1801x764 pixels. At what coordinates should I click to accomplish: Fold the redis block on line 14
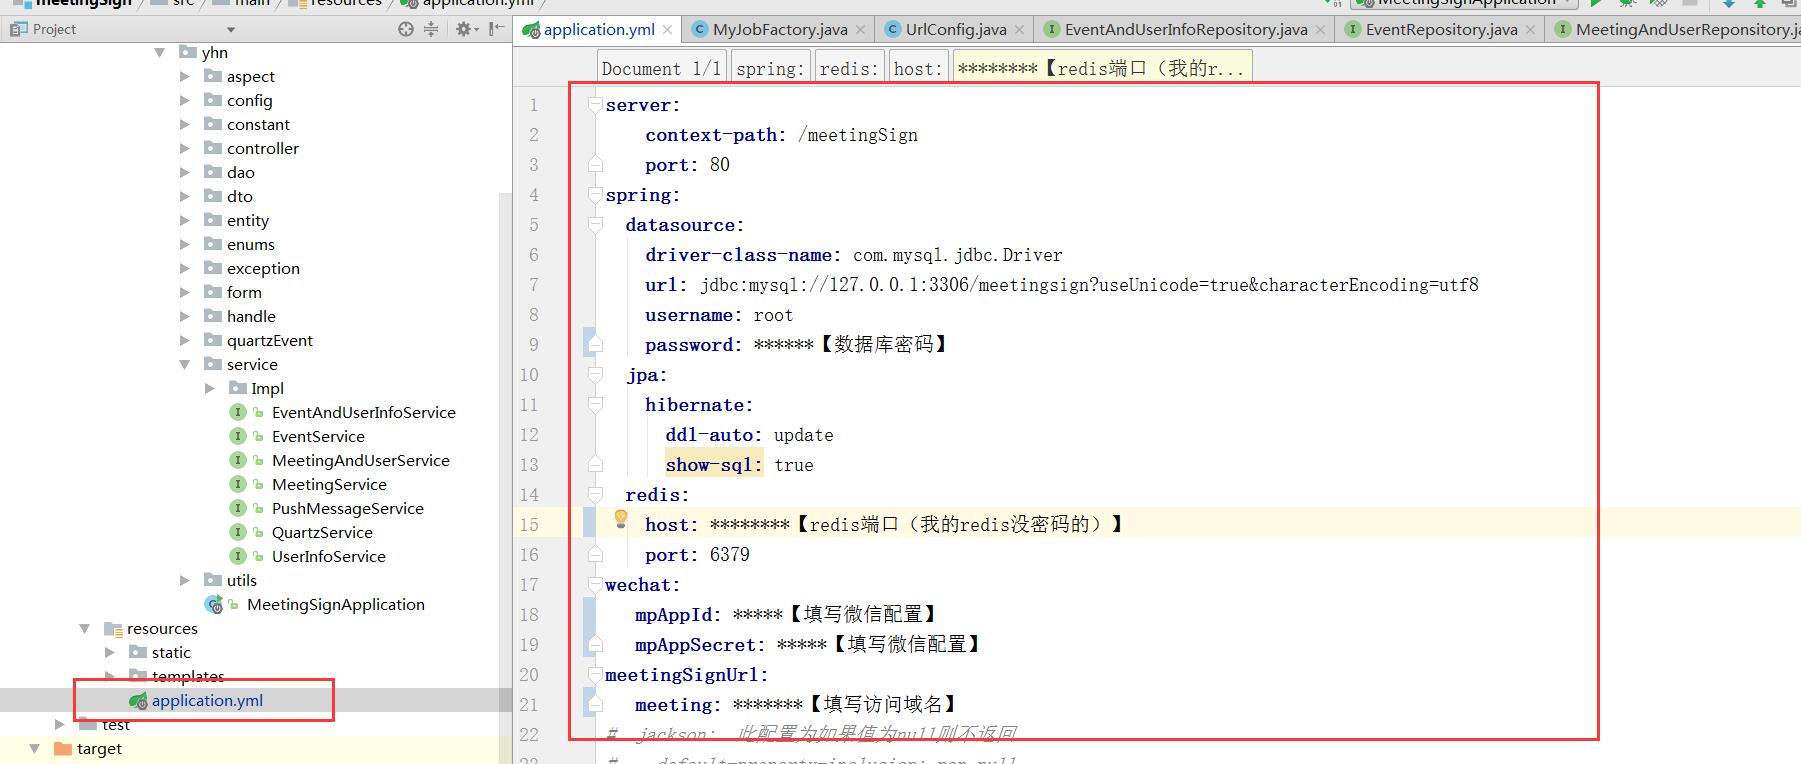point(595,494)
